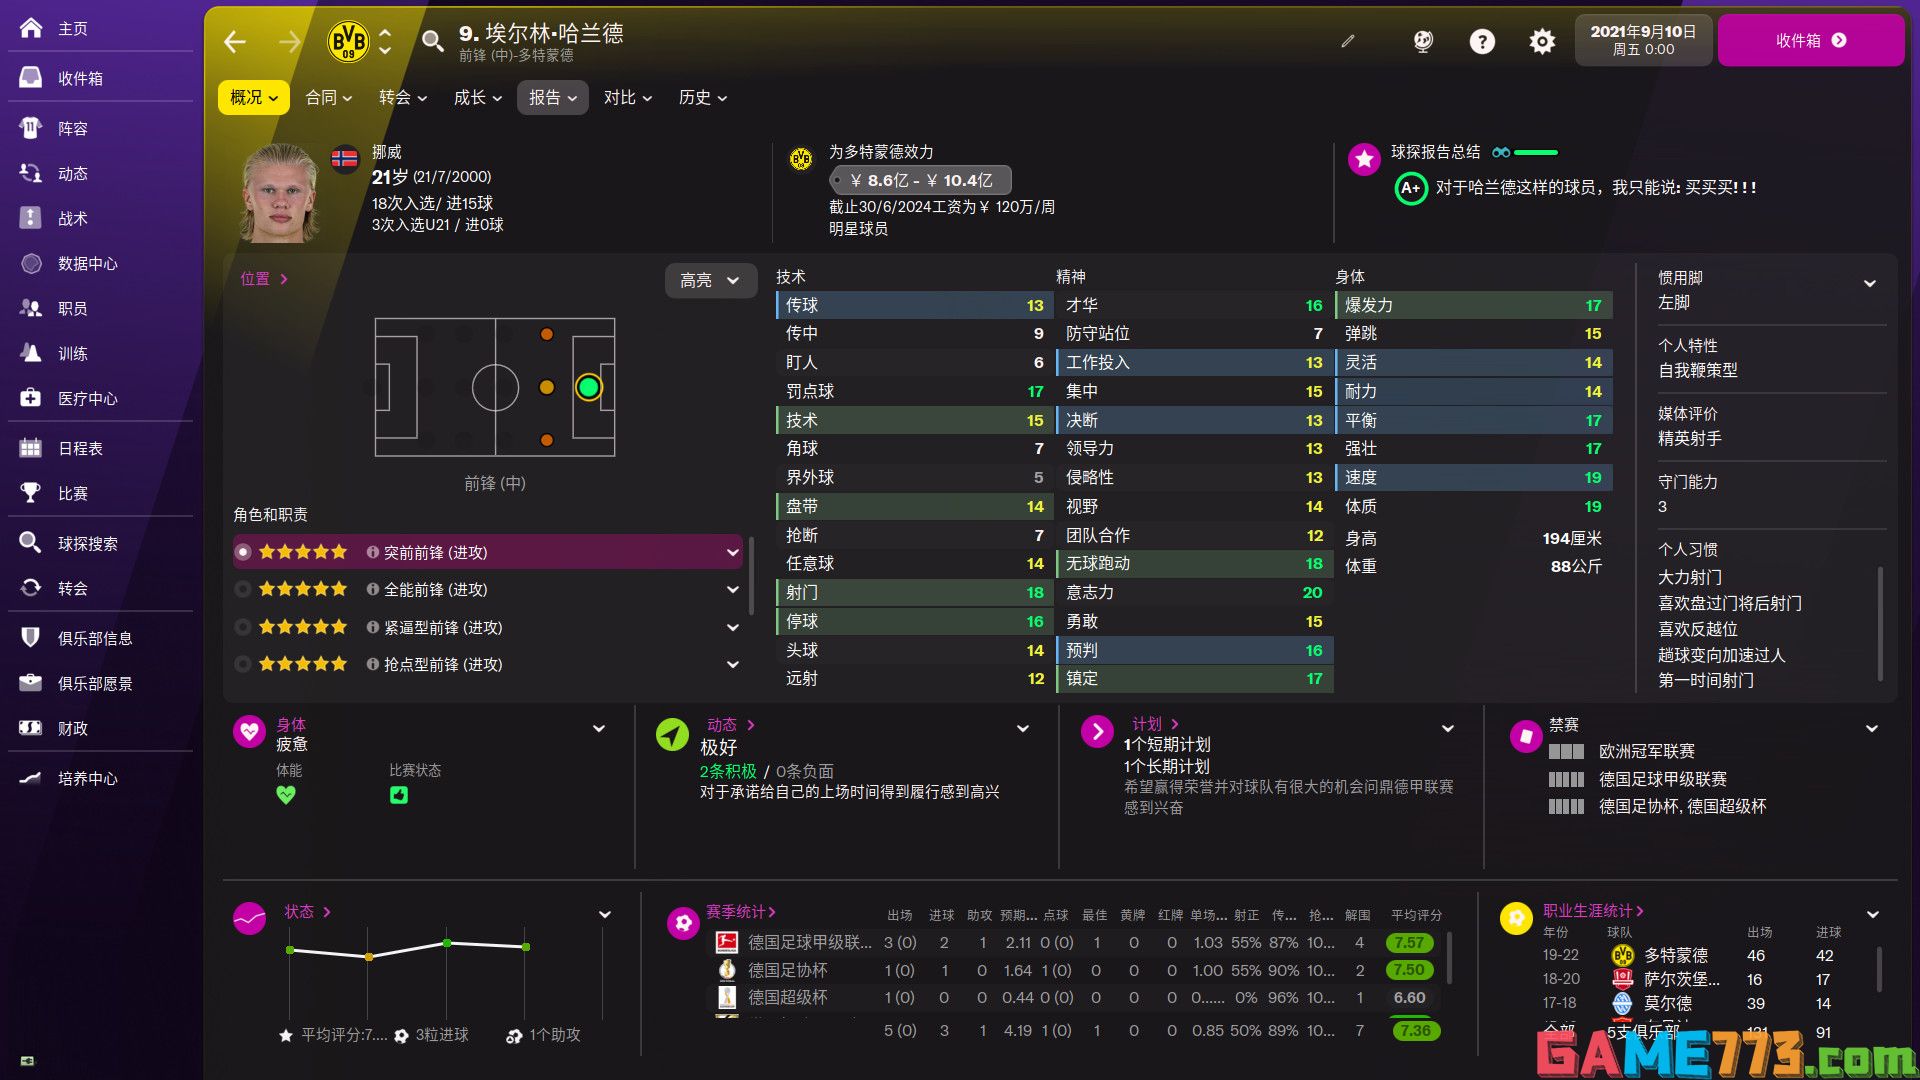Image resolution: width=1920 pixels, height=1080 pixels.
Task: Expand the 全能前锋 role details chevron
Action: (733, 590)
